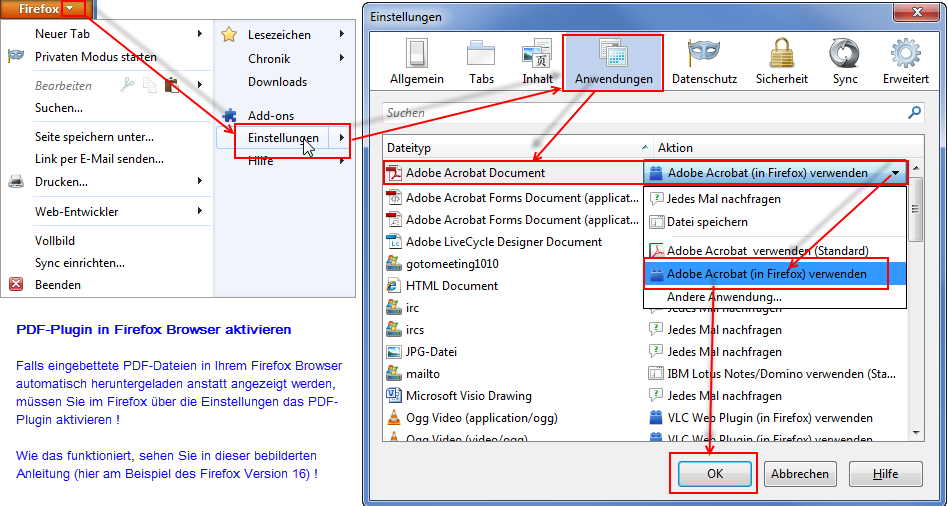Click the magnifier icon in search field
948x506 pixels.
point(915,112)
